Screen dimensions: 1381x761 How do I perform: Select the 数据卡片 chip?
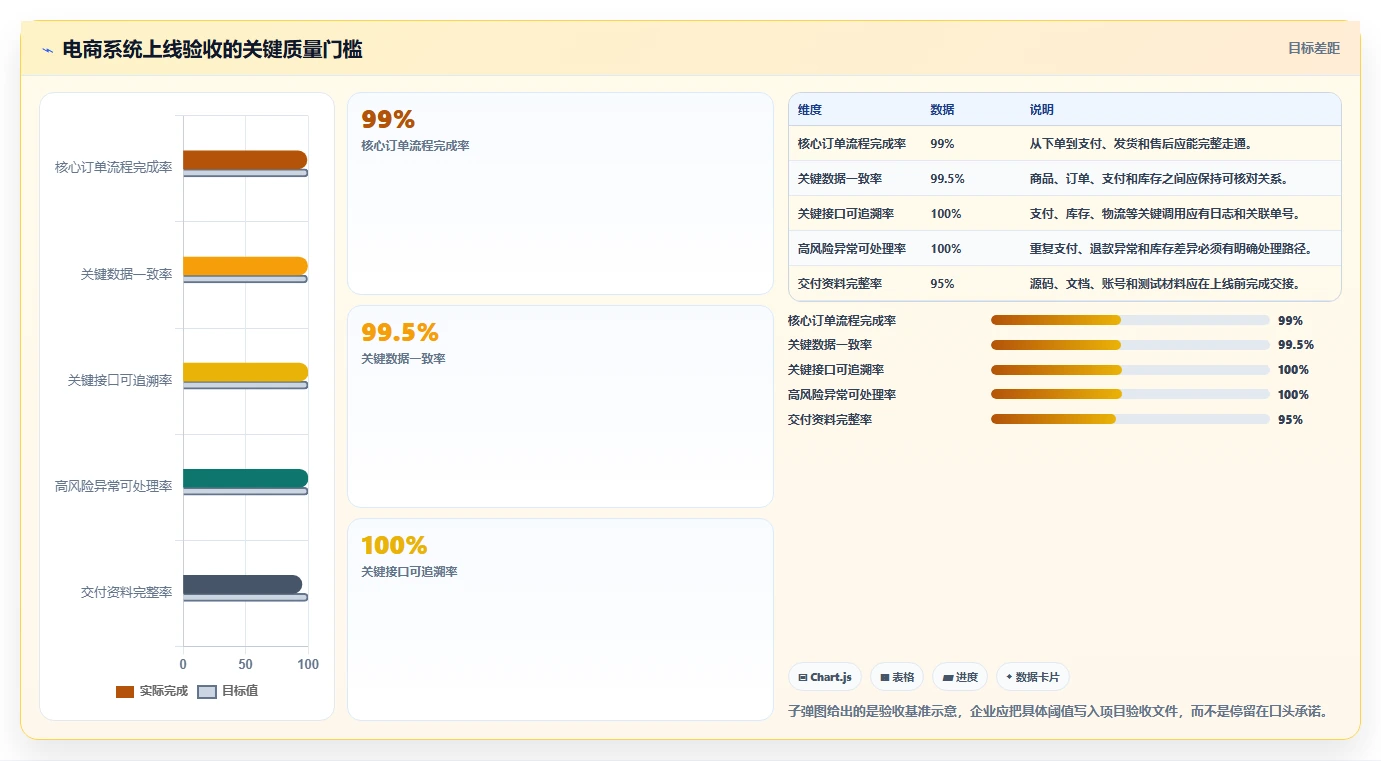click(x=1033, y=677)
